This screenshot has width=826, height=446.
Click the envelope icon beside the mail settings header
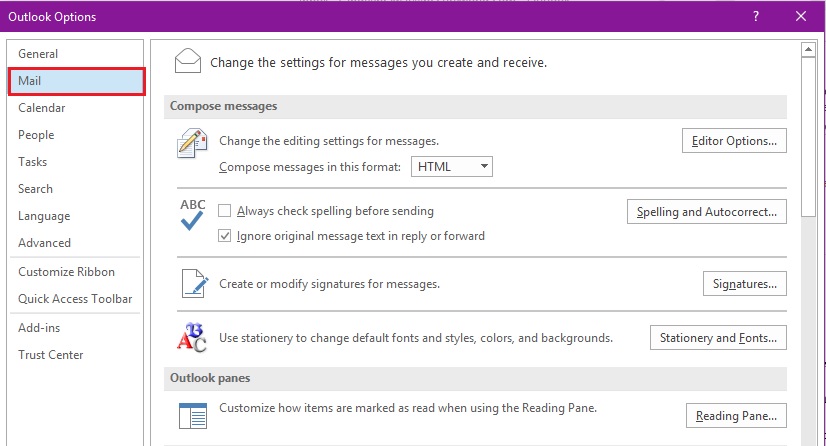(188, 61)
